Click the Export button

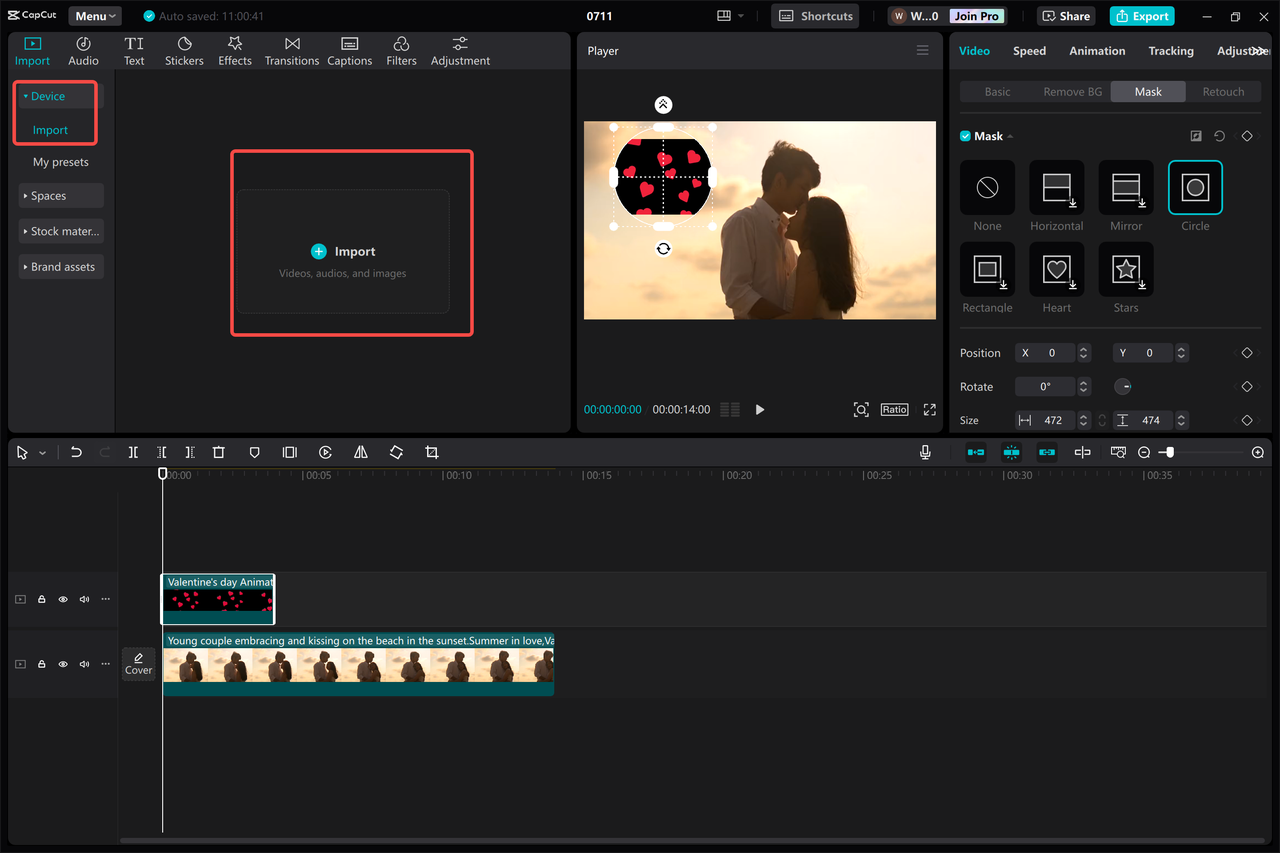[x=1141, y=16]
